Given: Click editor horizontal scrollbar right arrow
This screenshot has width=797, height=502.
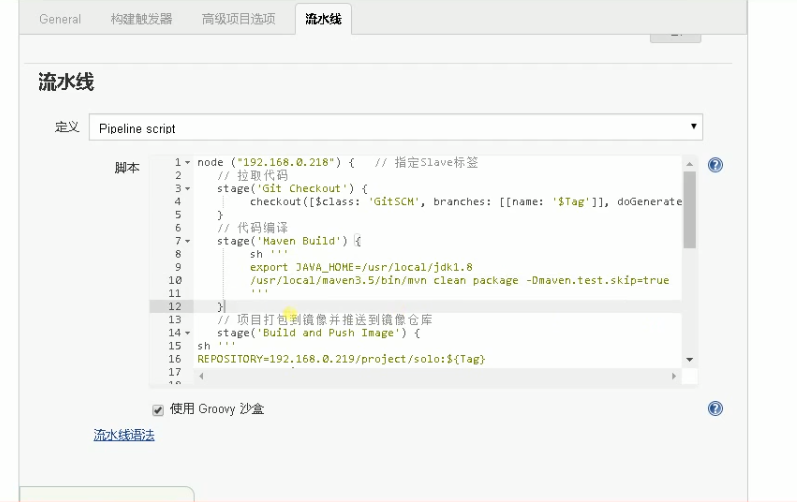Looking at the screenshot, I should point(674,376).
